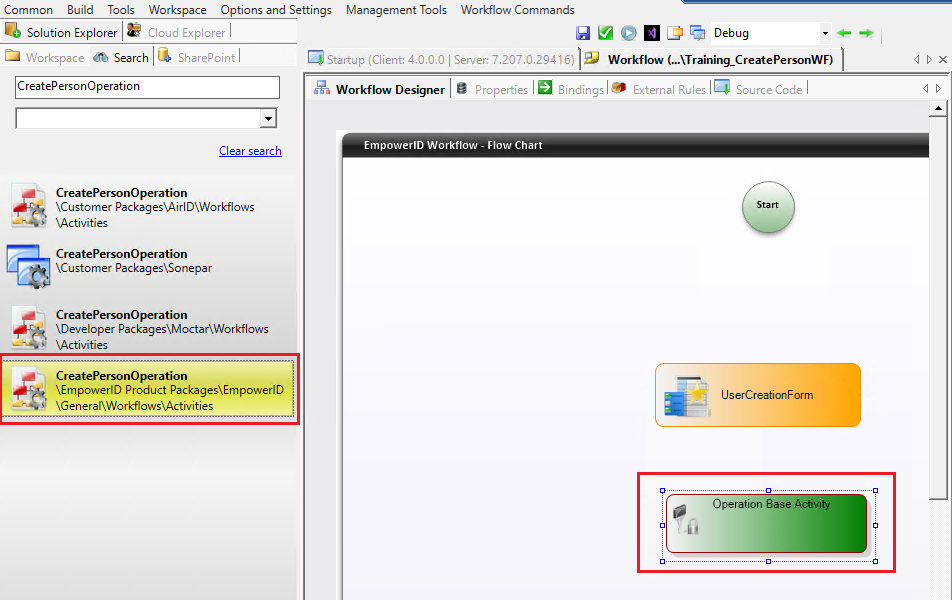Close the active document tab with X
952x600 pixels.
[x=942, y=60]
